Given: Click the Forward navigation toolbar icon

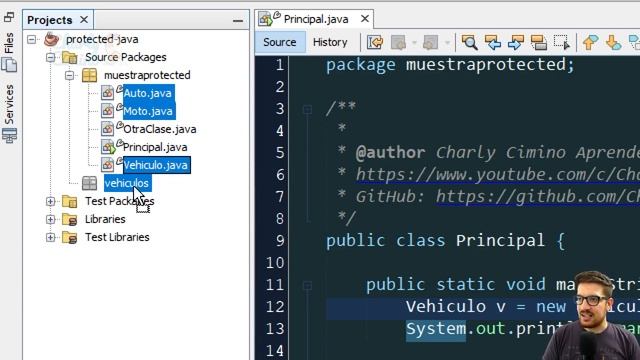Looking at the screenshot, I should click(x=430, y=42).
